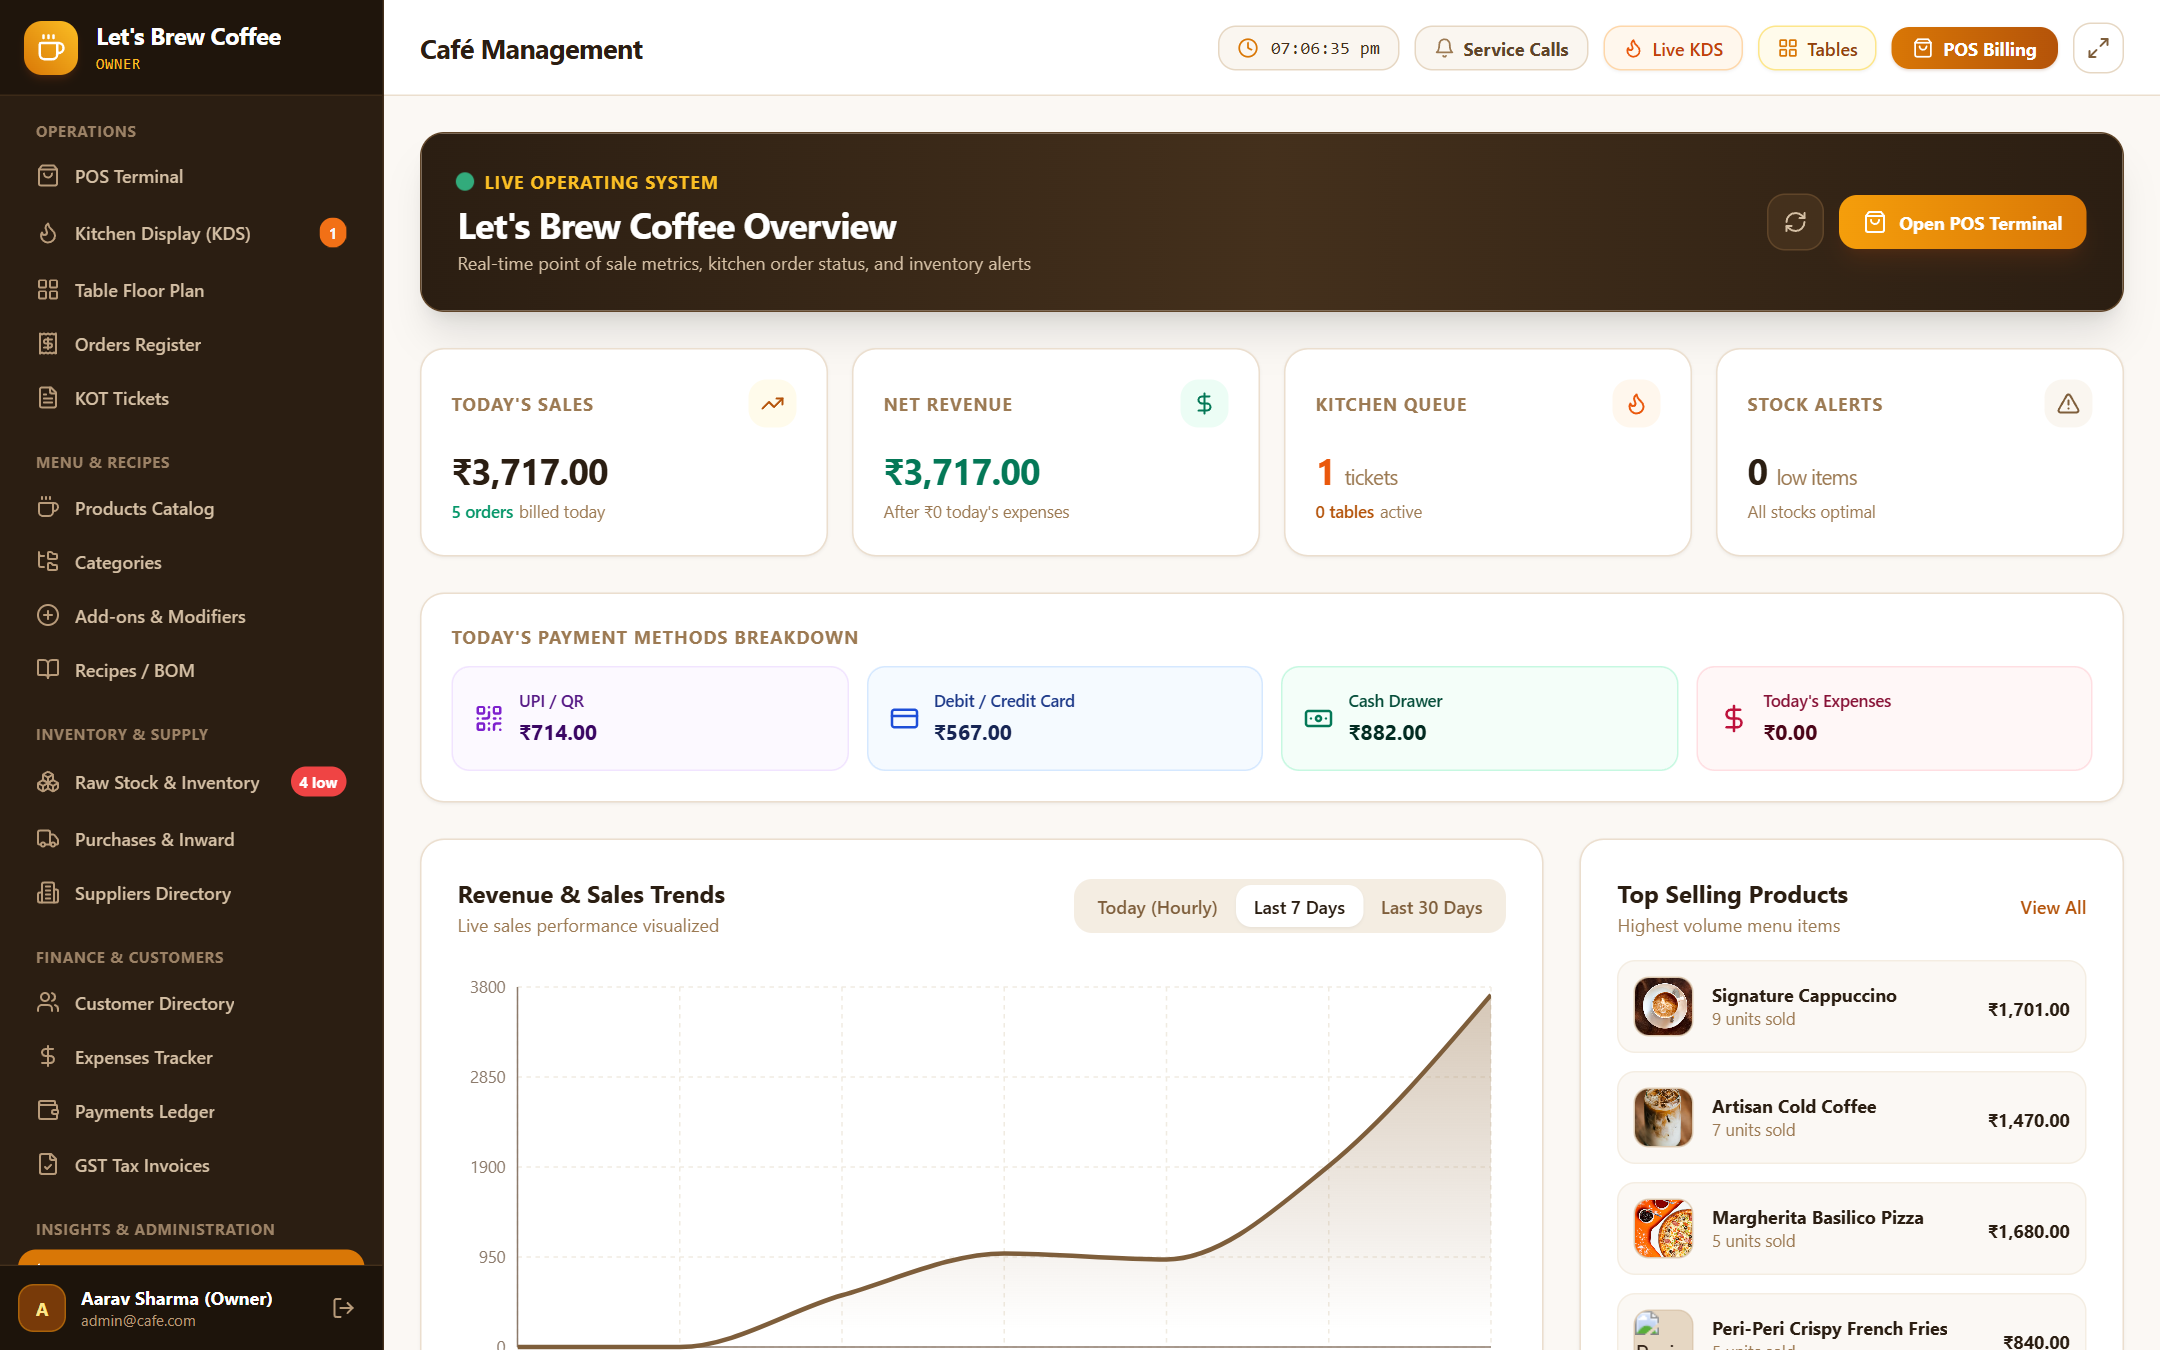Open Customer Directory
Image resolution: width=2160 pixels, height=1350 pixels.
[x=192, y=1003]
